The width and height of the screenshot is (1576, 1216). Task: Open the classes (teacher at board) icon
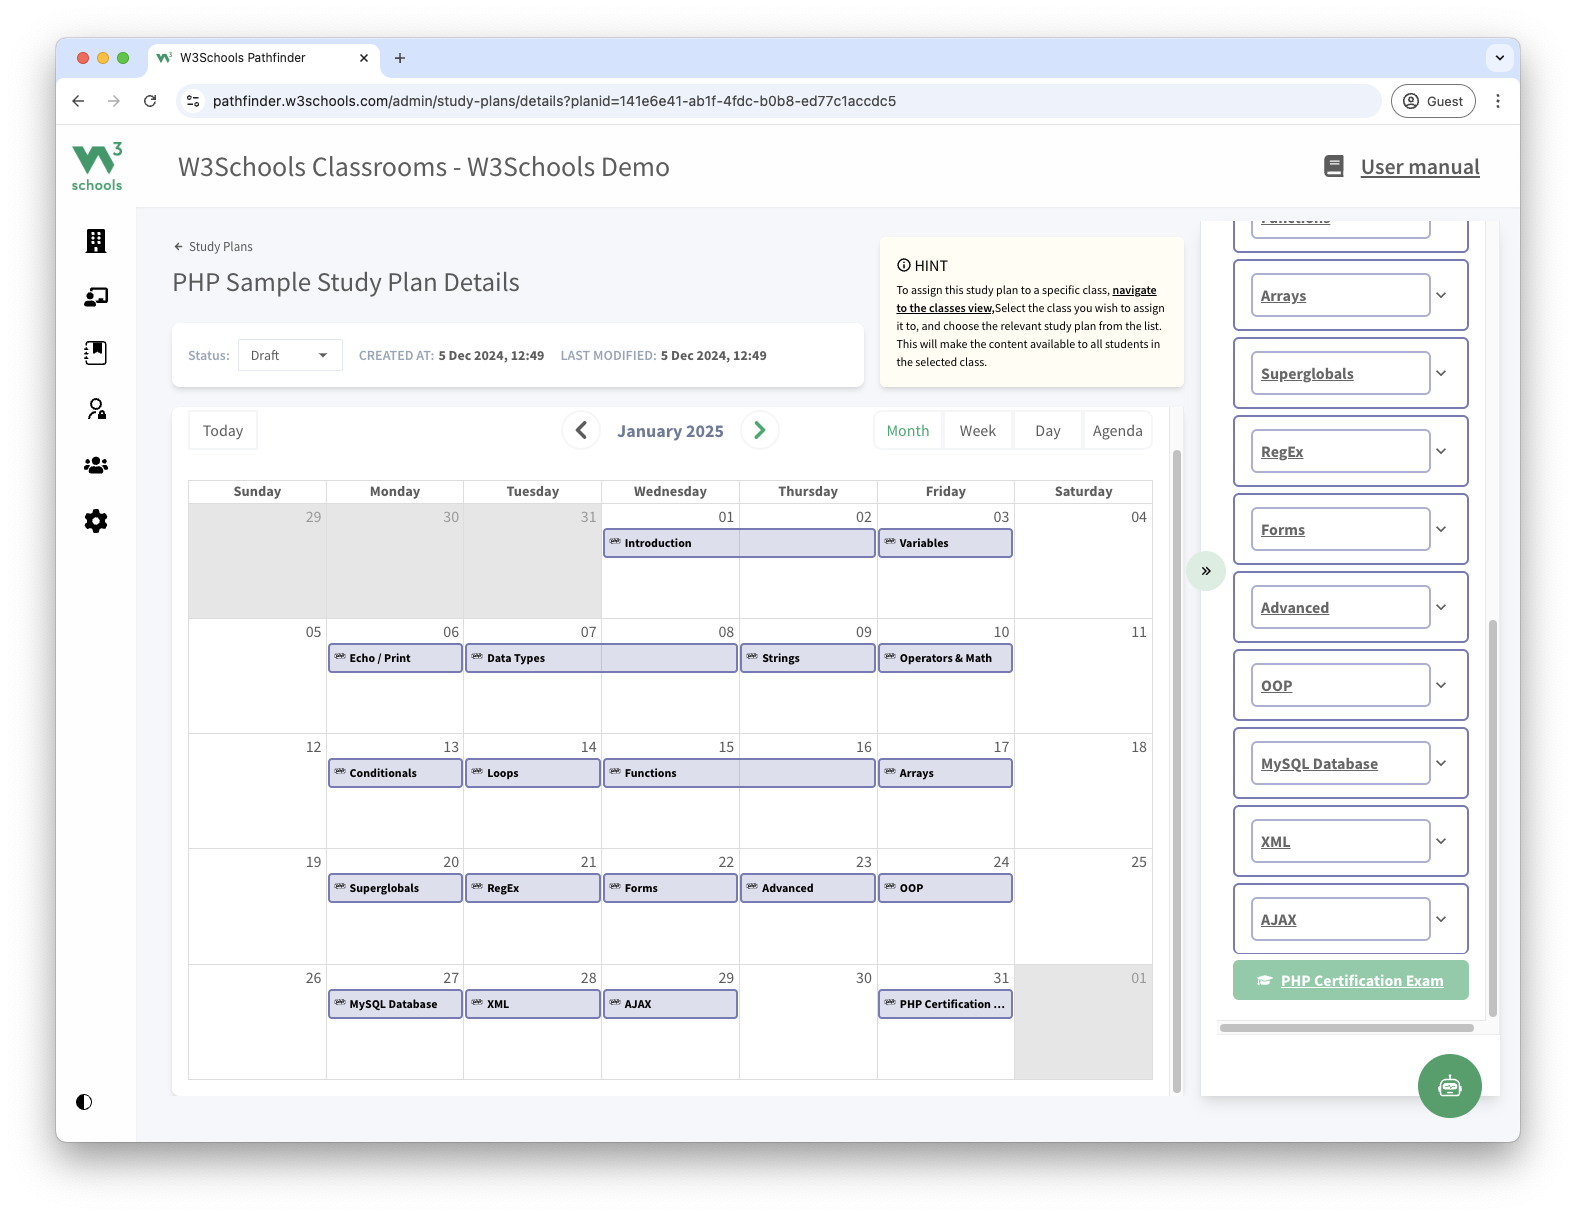coord(96,297)
